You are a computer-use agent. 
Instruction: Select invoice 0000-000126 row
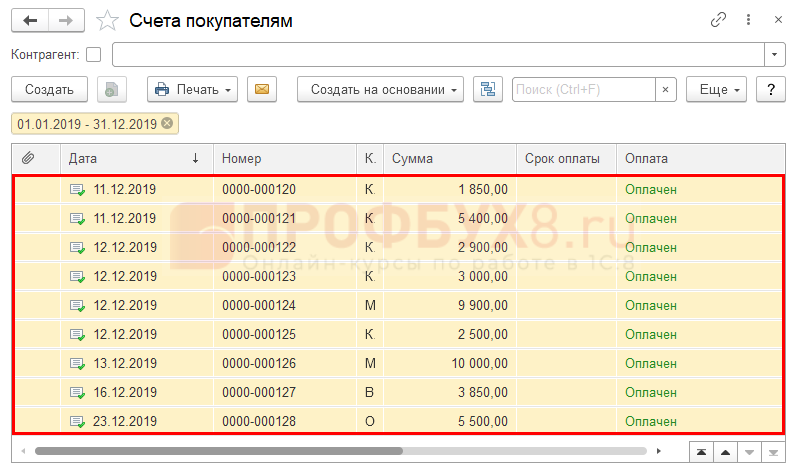coord(259,361)
